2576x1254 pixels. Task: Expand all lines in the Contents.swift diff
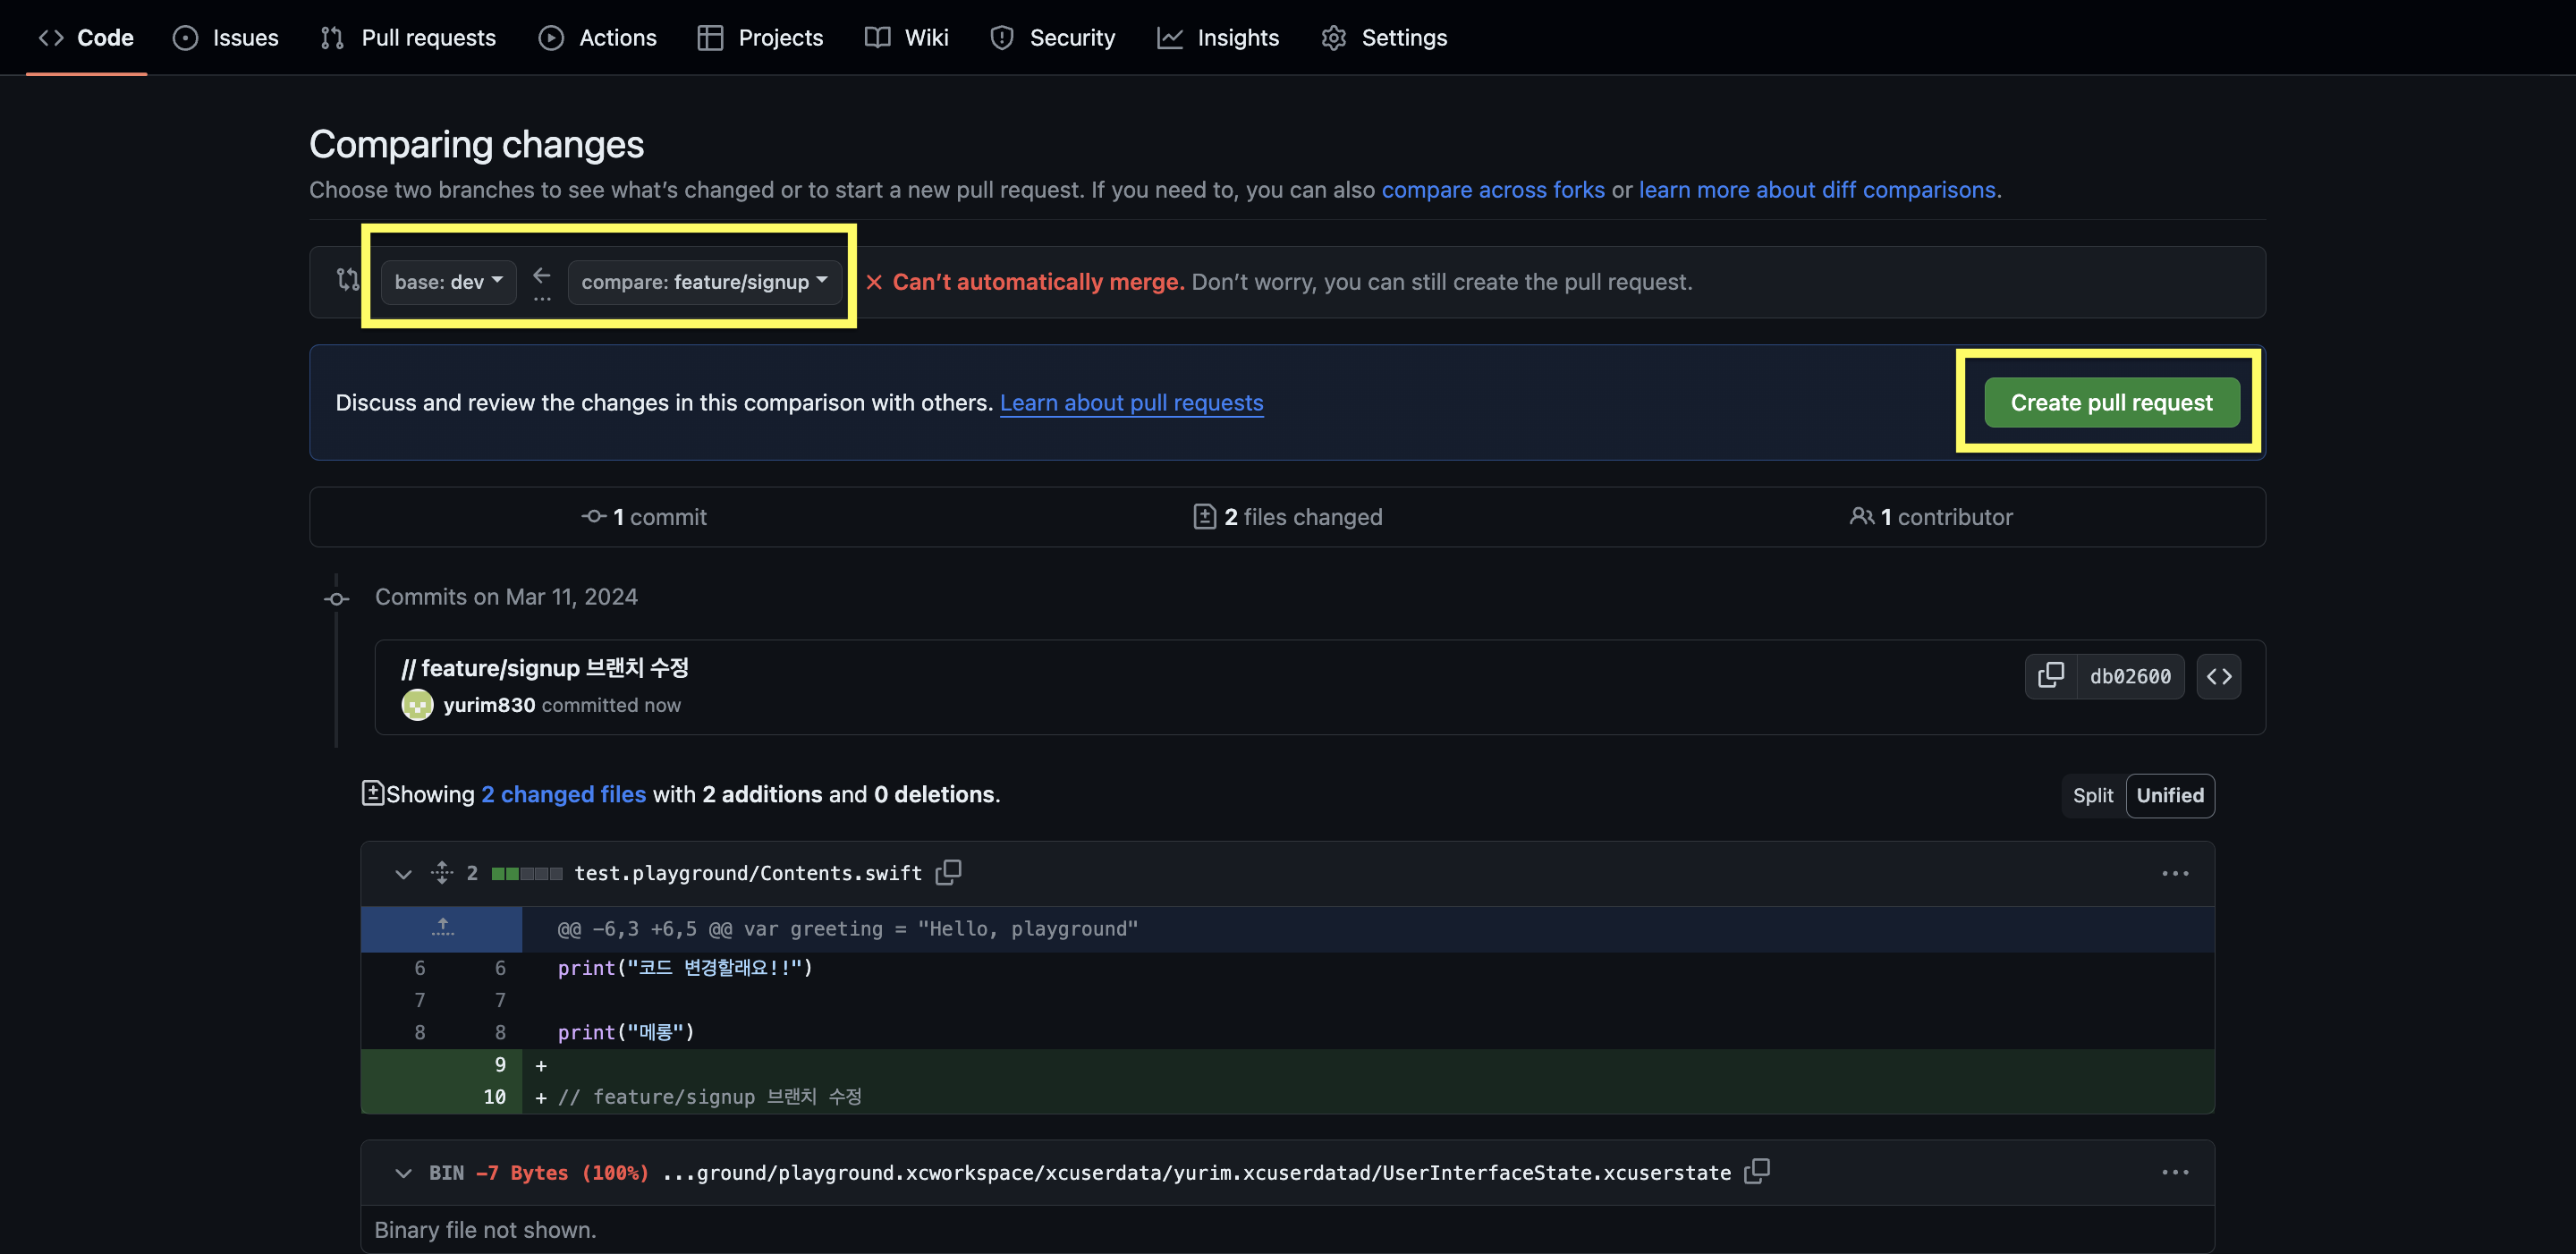442,873
